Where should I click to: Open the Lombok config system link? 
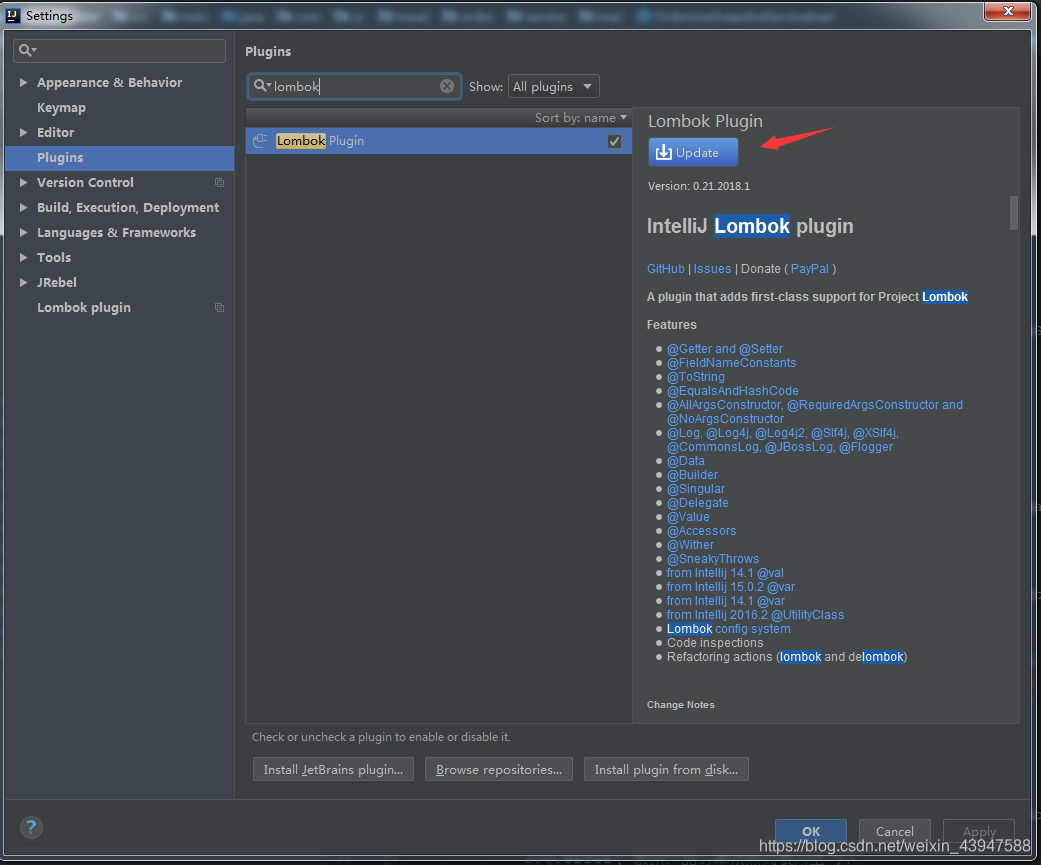pos(728,629)
